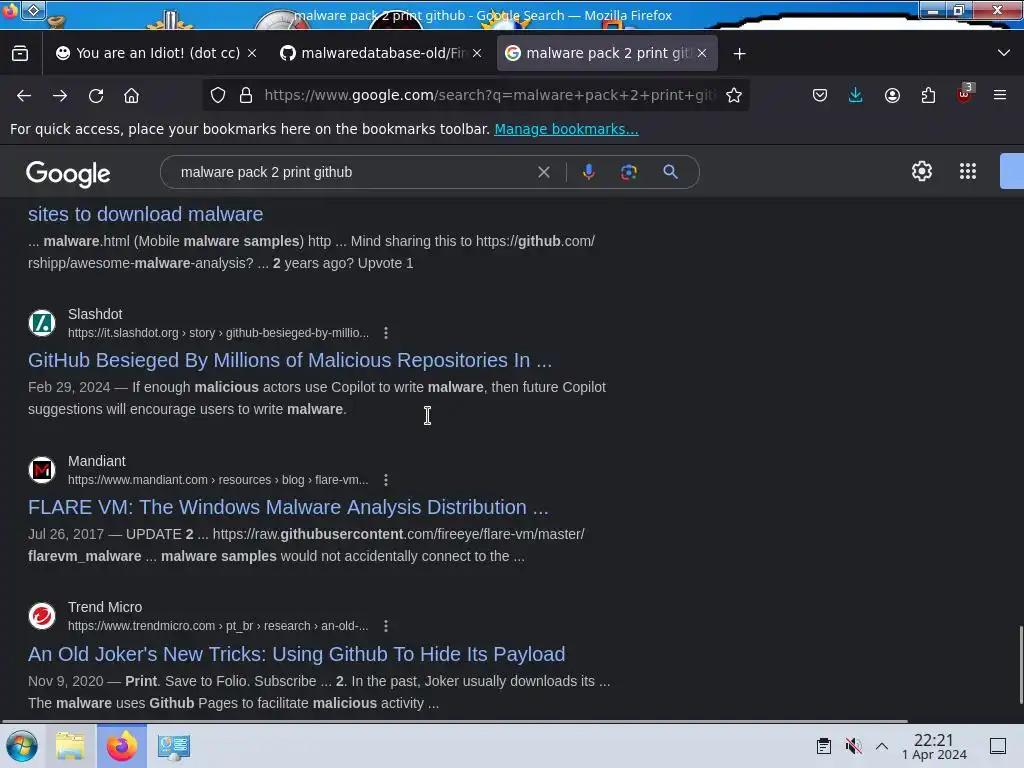This screenshot has width=1024, height=768.
Task: Close the malwaredatabase-old tab
Action: [x=477, y=54]
